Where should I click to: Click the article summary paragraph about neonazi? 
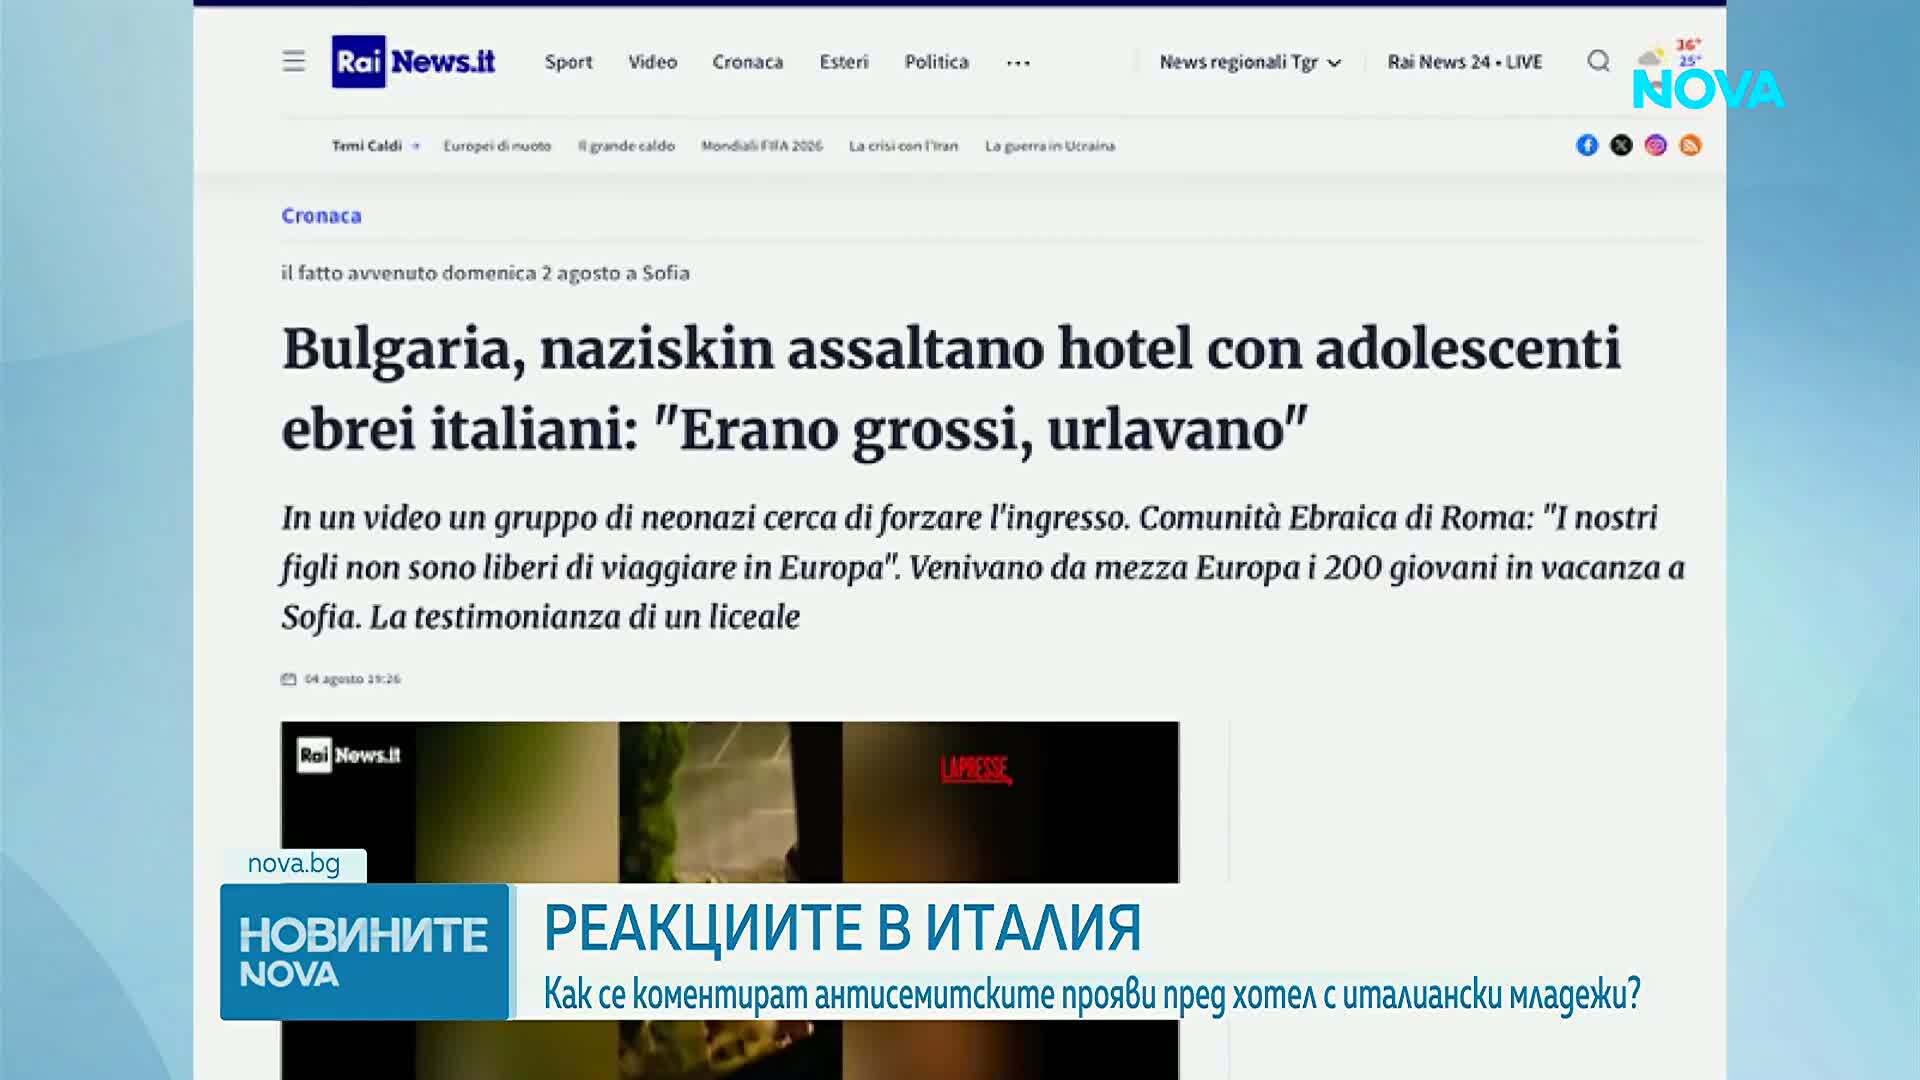coord(983,567)
